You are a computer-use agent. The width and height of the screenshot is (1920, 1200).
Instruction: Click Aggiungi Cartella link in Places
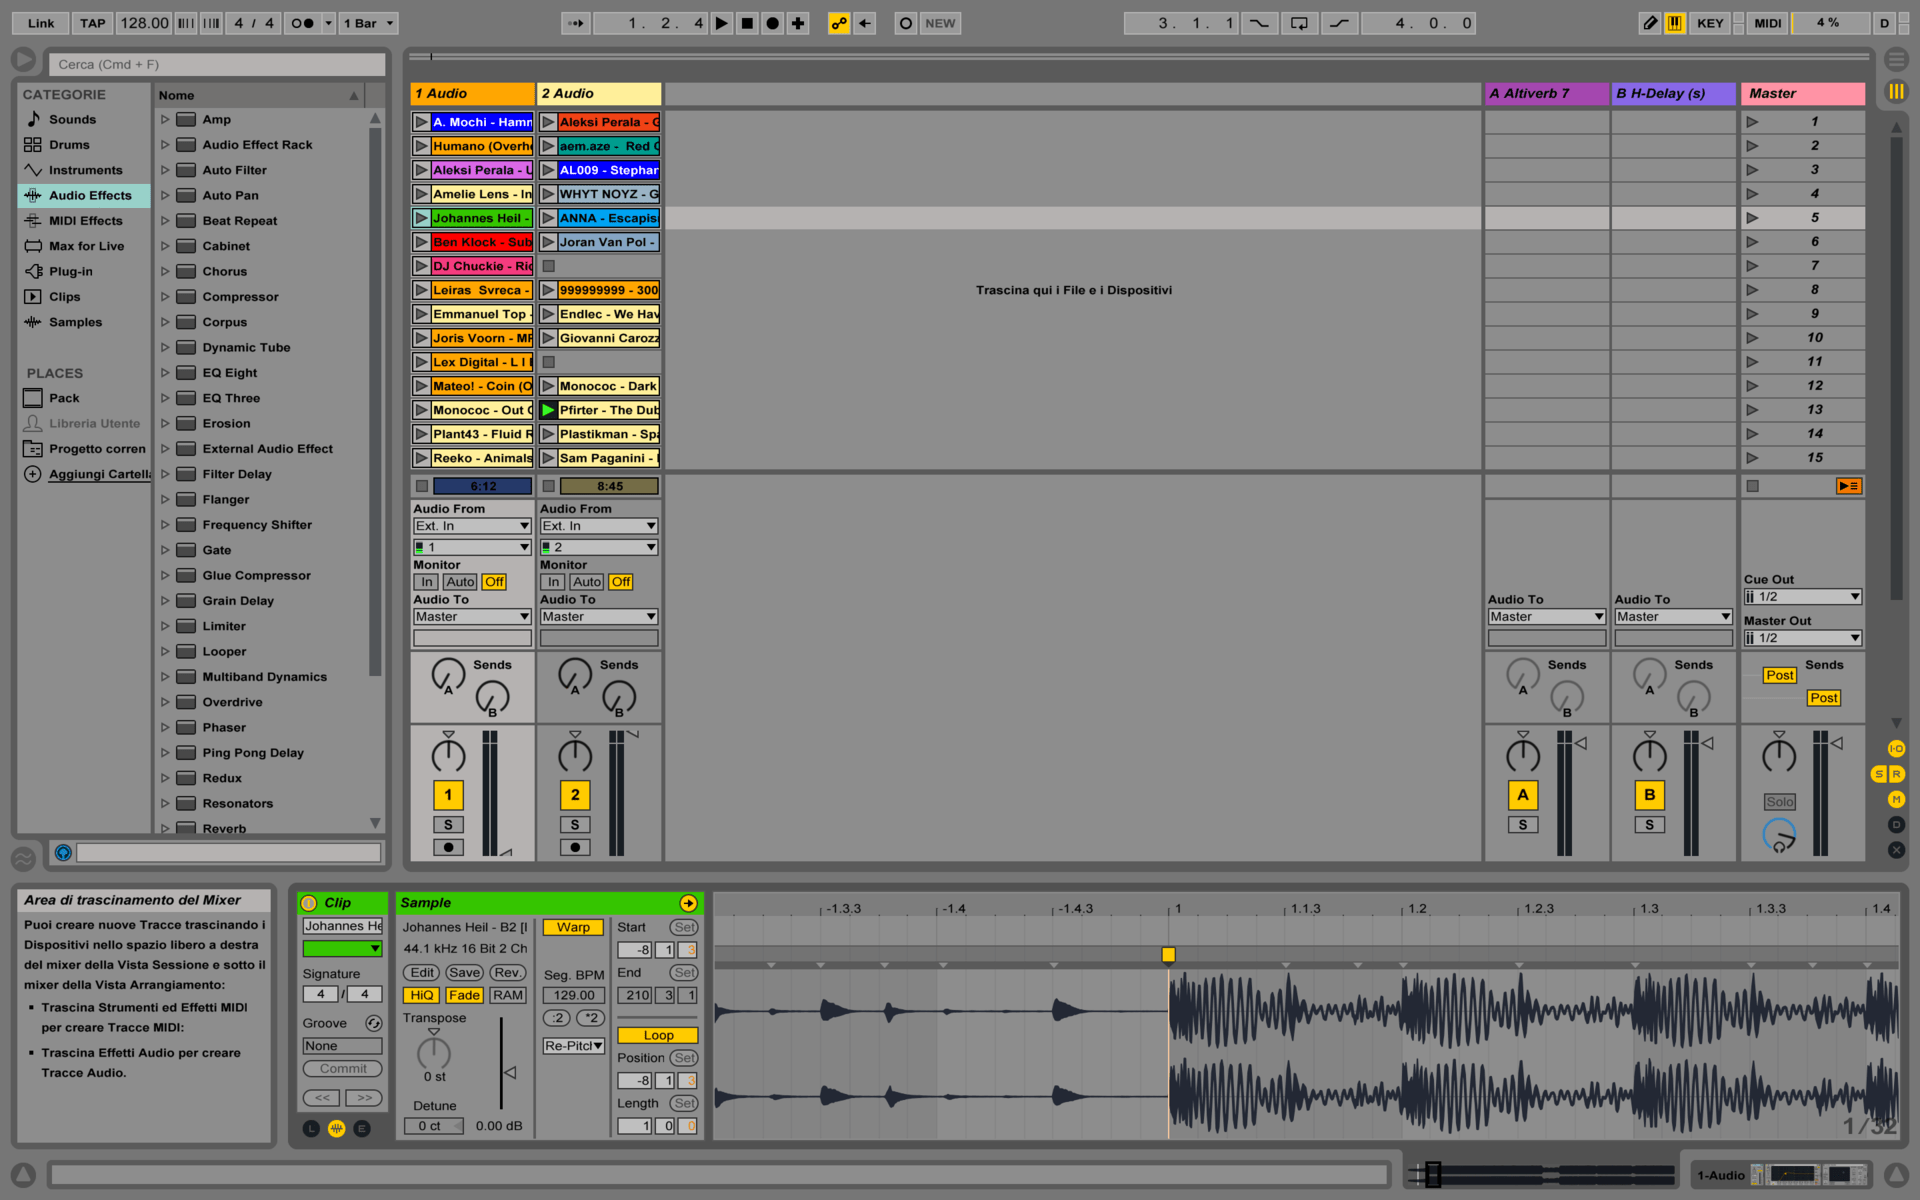pyautogui.click(x=99, y=474)
